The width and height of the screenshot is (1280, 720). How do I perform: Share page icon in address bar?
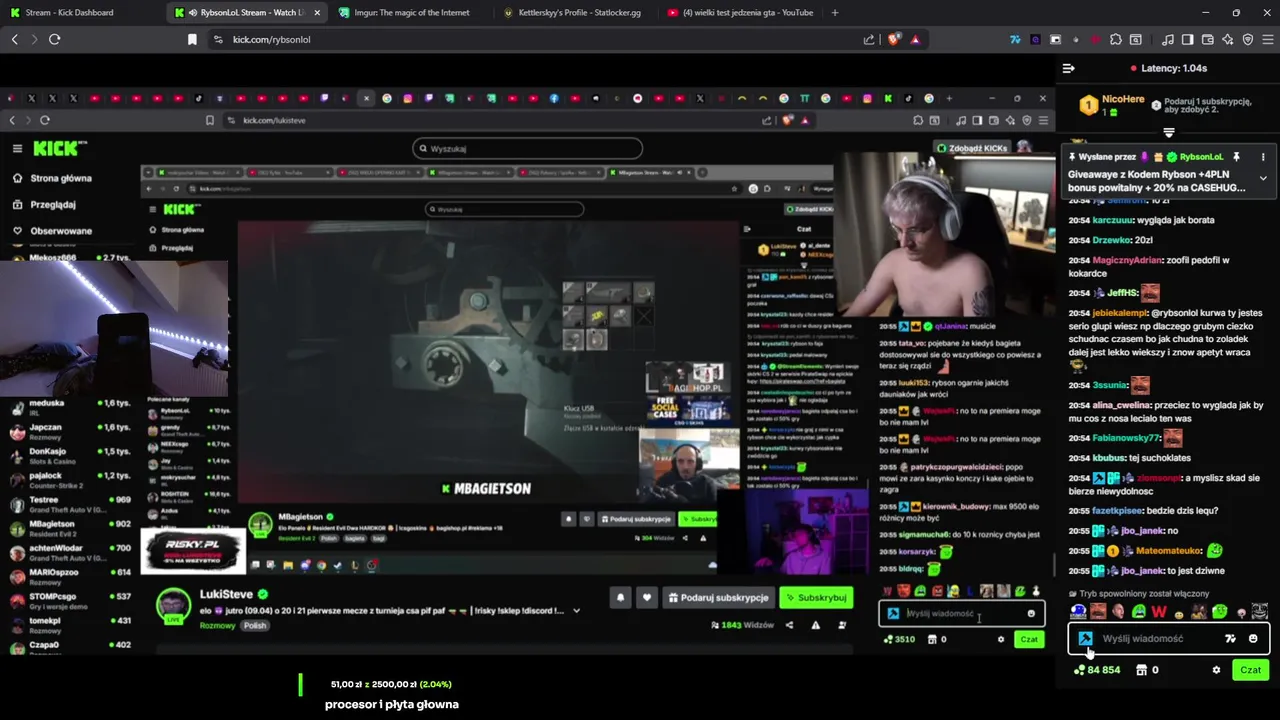pyautogui.click(x=869, y=39)
